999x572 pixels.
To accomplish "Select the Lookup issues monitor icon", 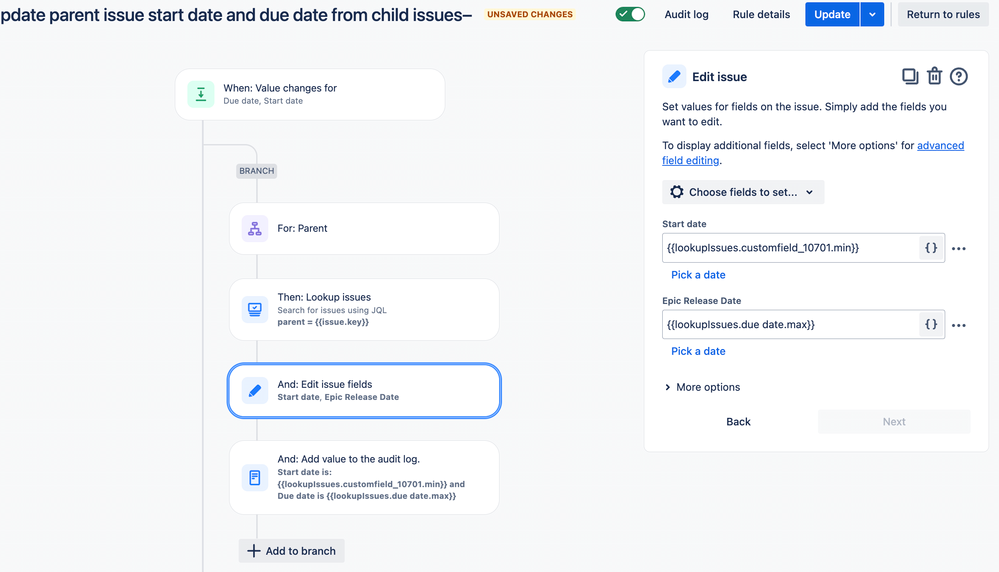I will [x=254, y=310].
